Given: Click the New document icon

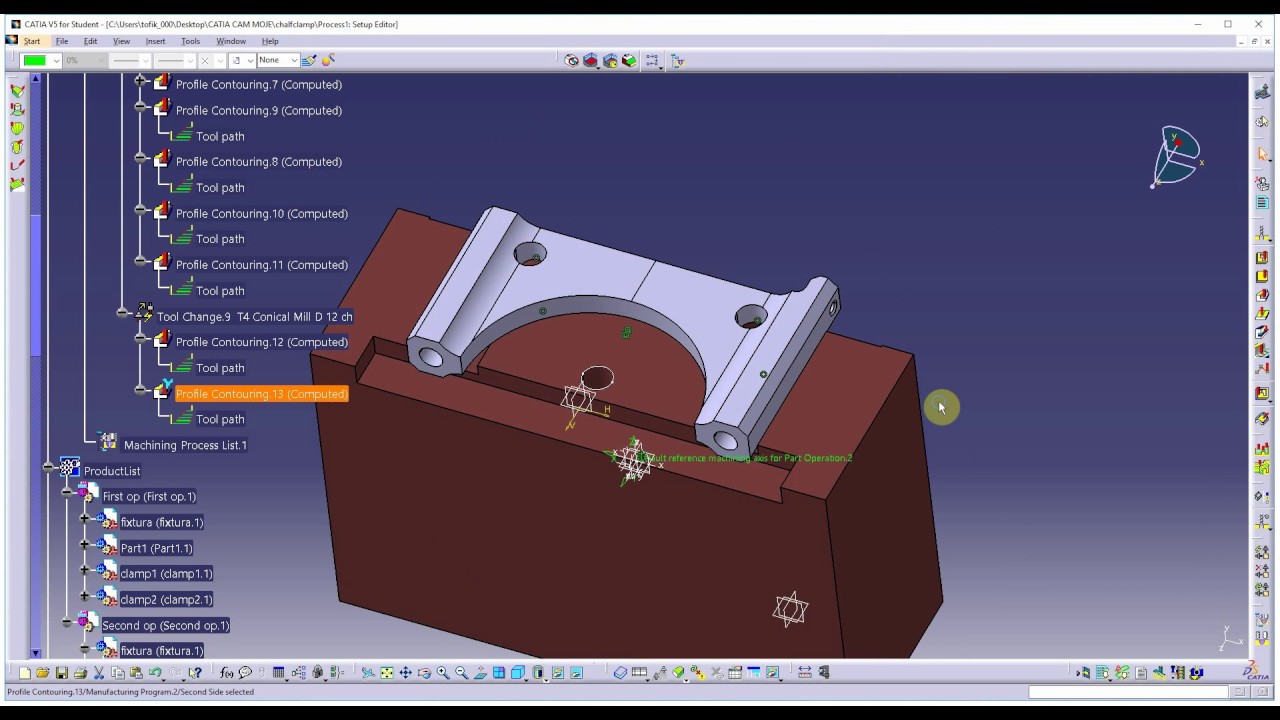Looking at the screenshot, I should coord(25,673).
